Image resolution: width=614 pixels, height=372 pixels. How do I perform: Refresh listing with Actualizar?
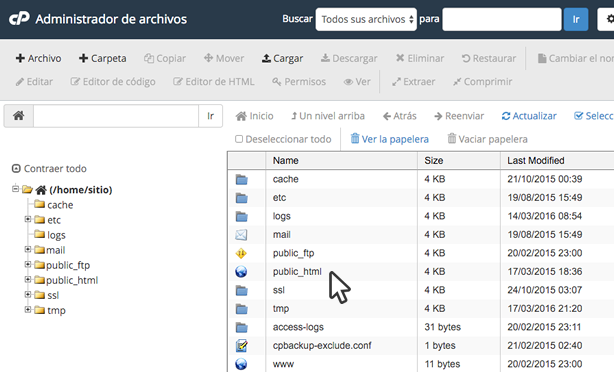[x=529, y=116]
